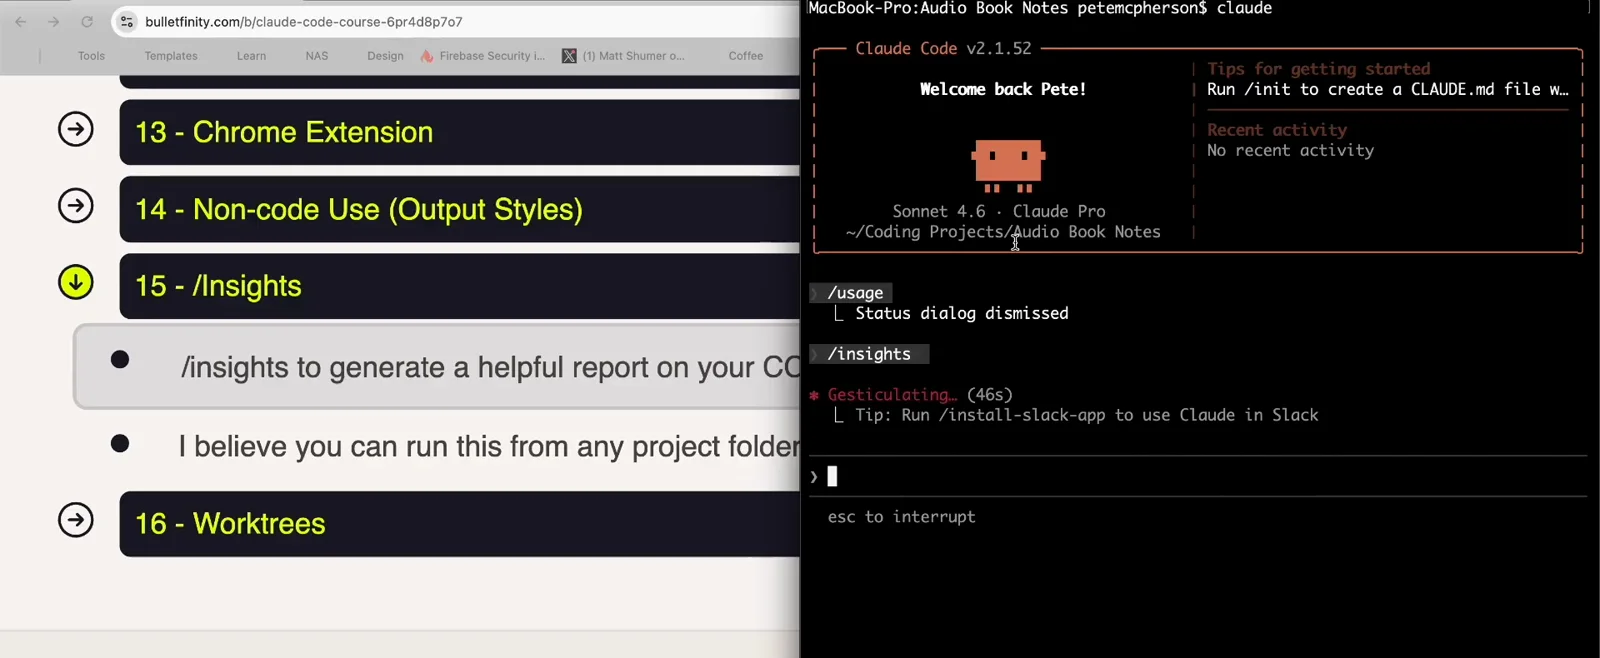1600x658 pixels.
Task: Click 'Status dialog dismissed' terminal line
Action: click(962, 313)
